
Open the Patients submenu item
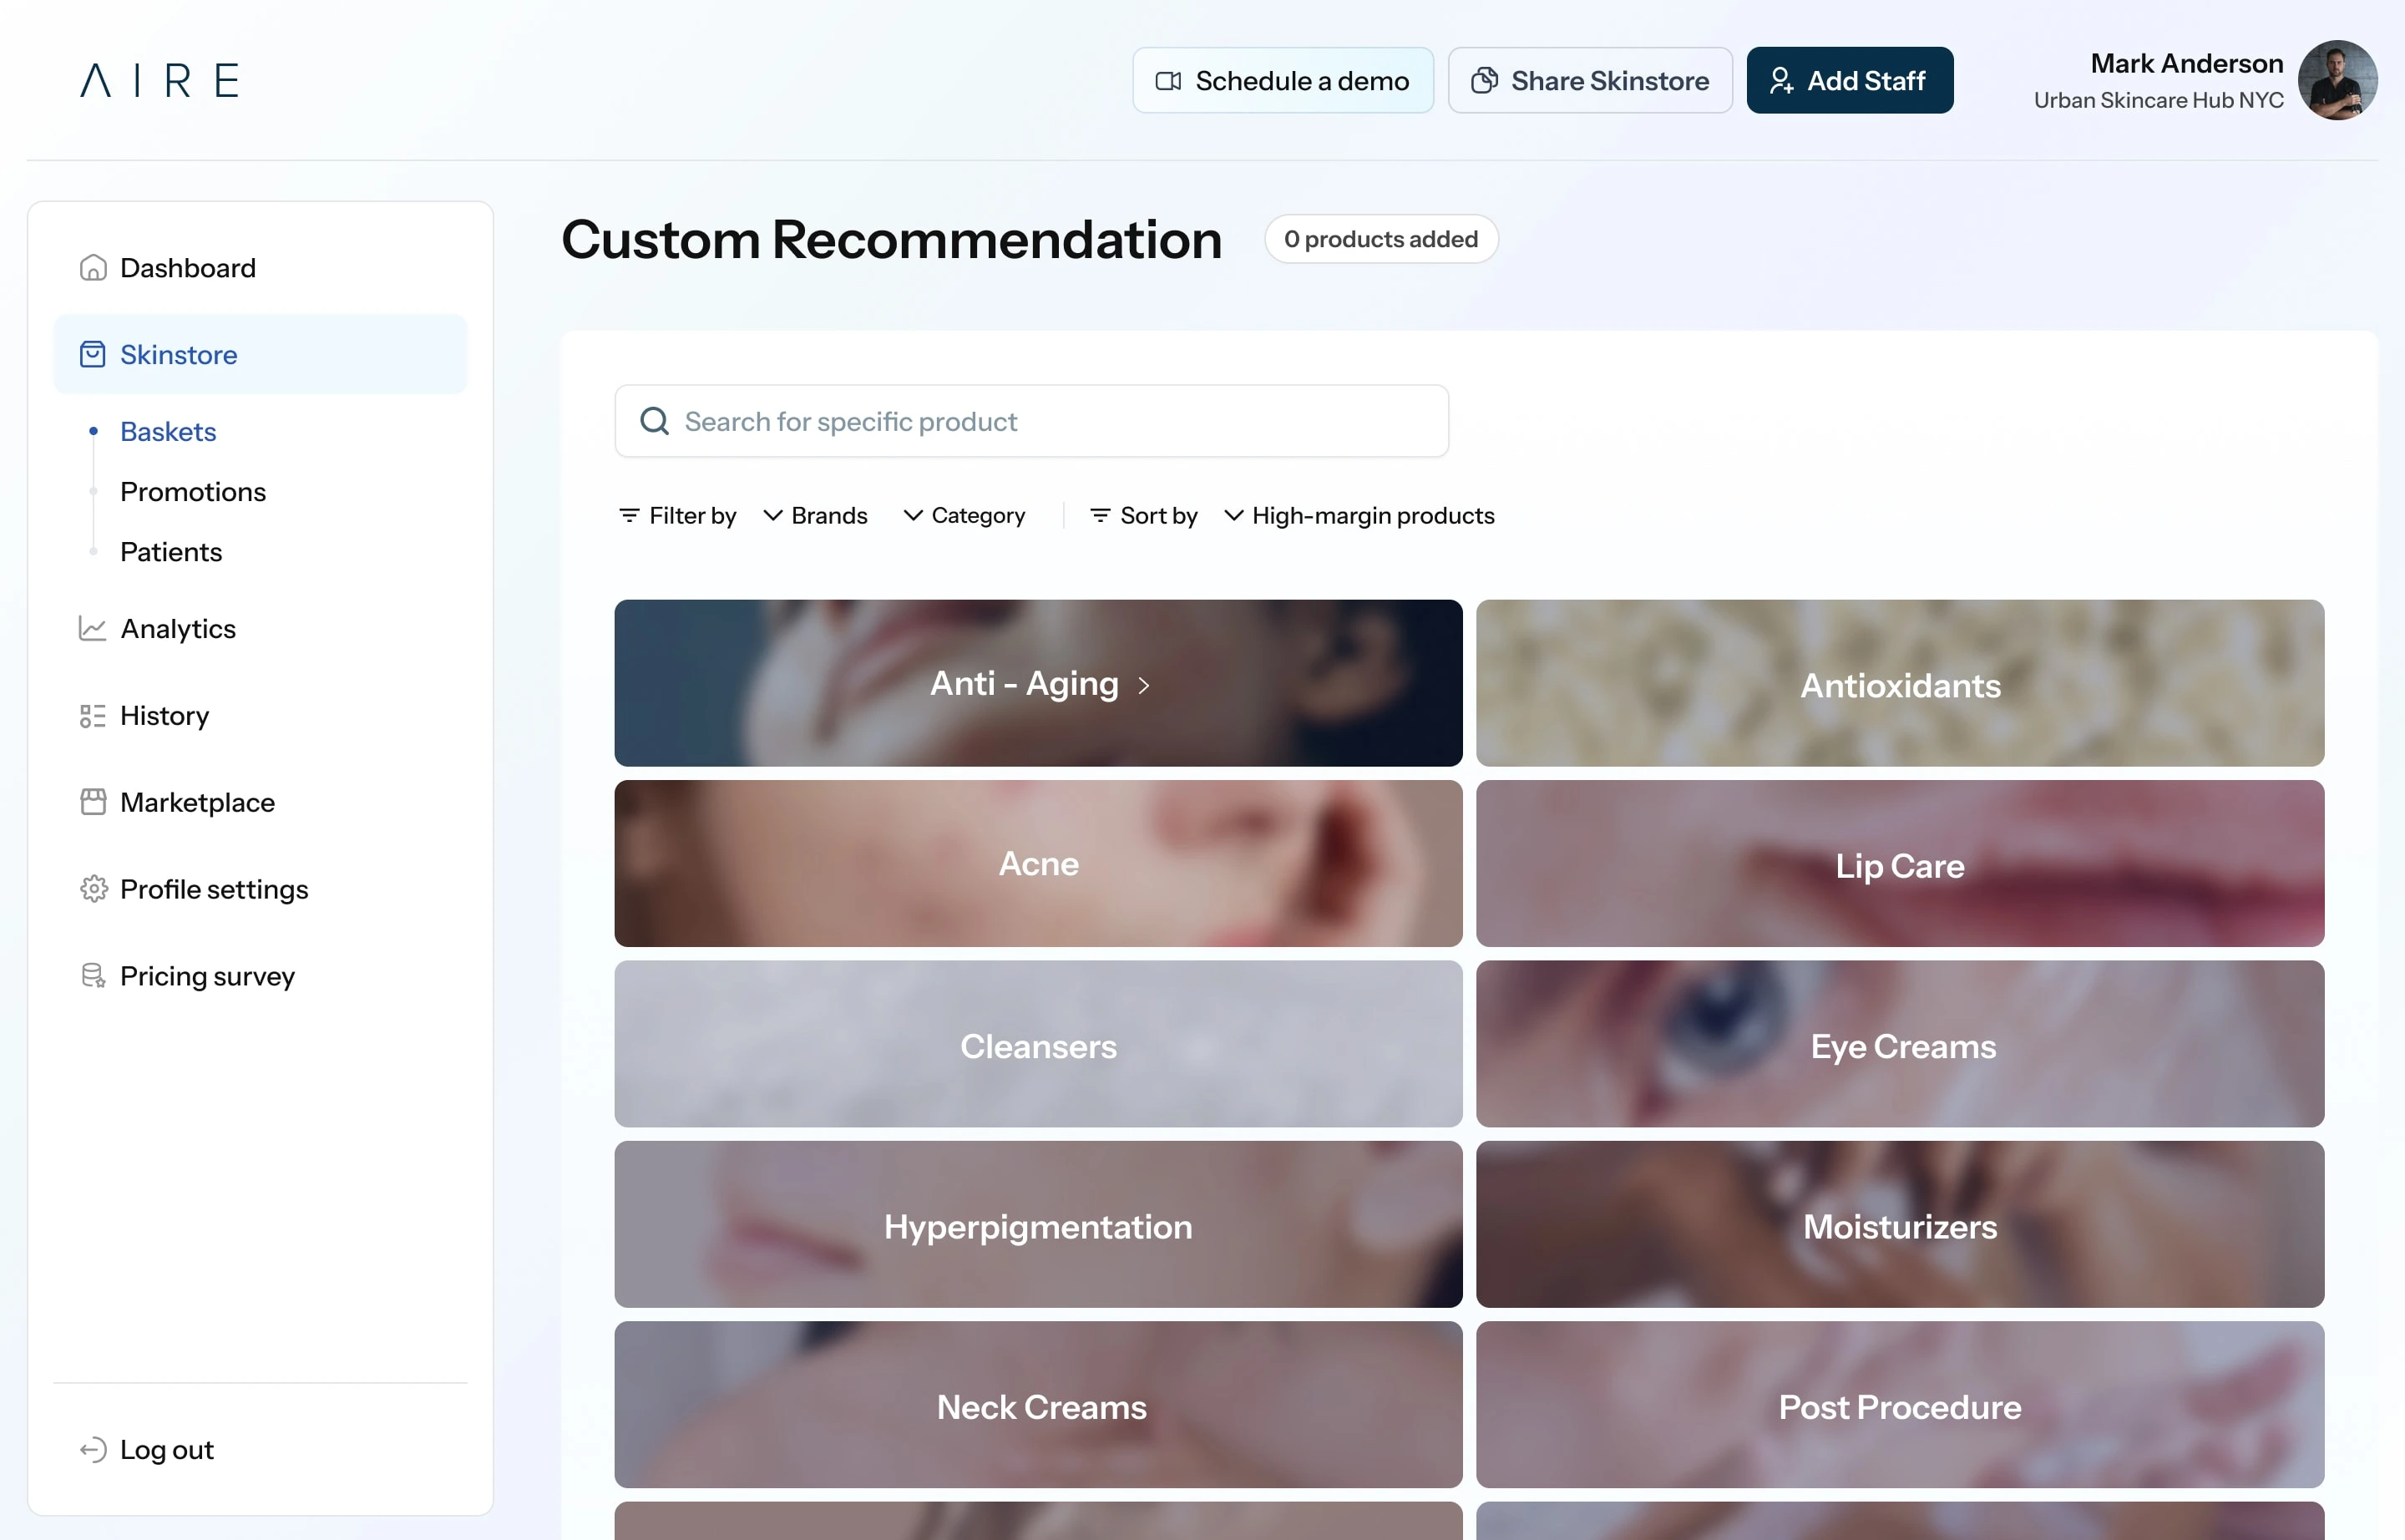click(171, 551)
